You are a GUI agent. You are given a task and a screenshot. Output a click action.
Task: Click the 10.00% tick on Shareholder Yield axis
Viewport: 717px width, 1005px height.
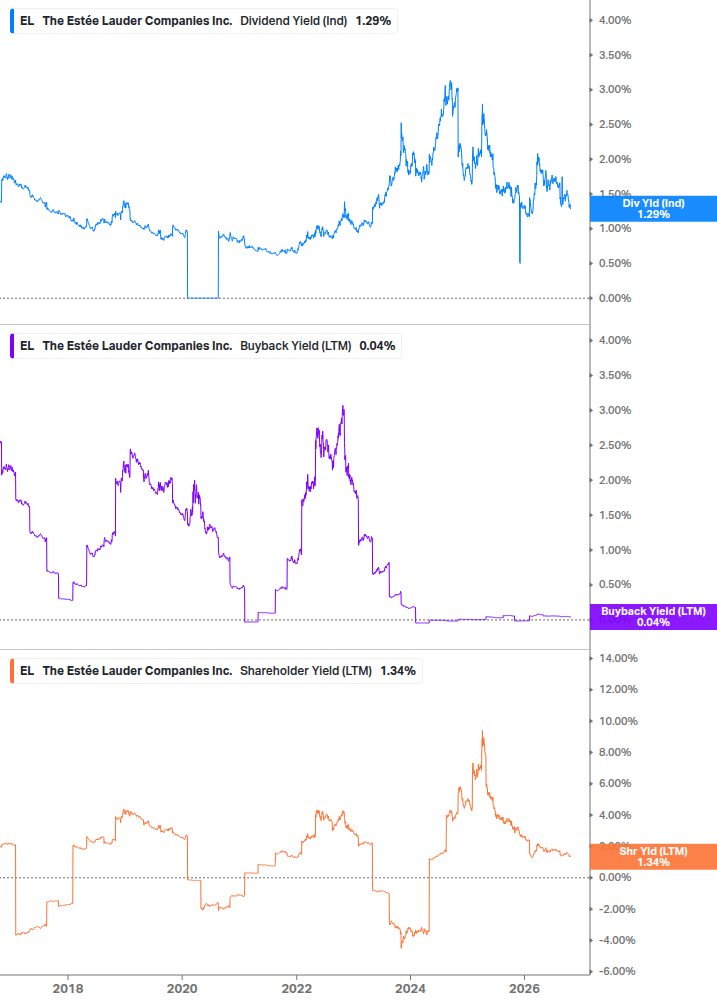pyautogui.click(x=618, y=721)
